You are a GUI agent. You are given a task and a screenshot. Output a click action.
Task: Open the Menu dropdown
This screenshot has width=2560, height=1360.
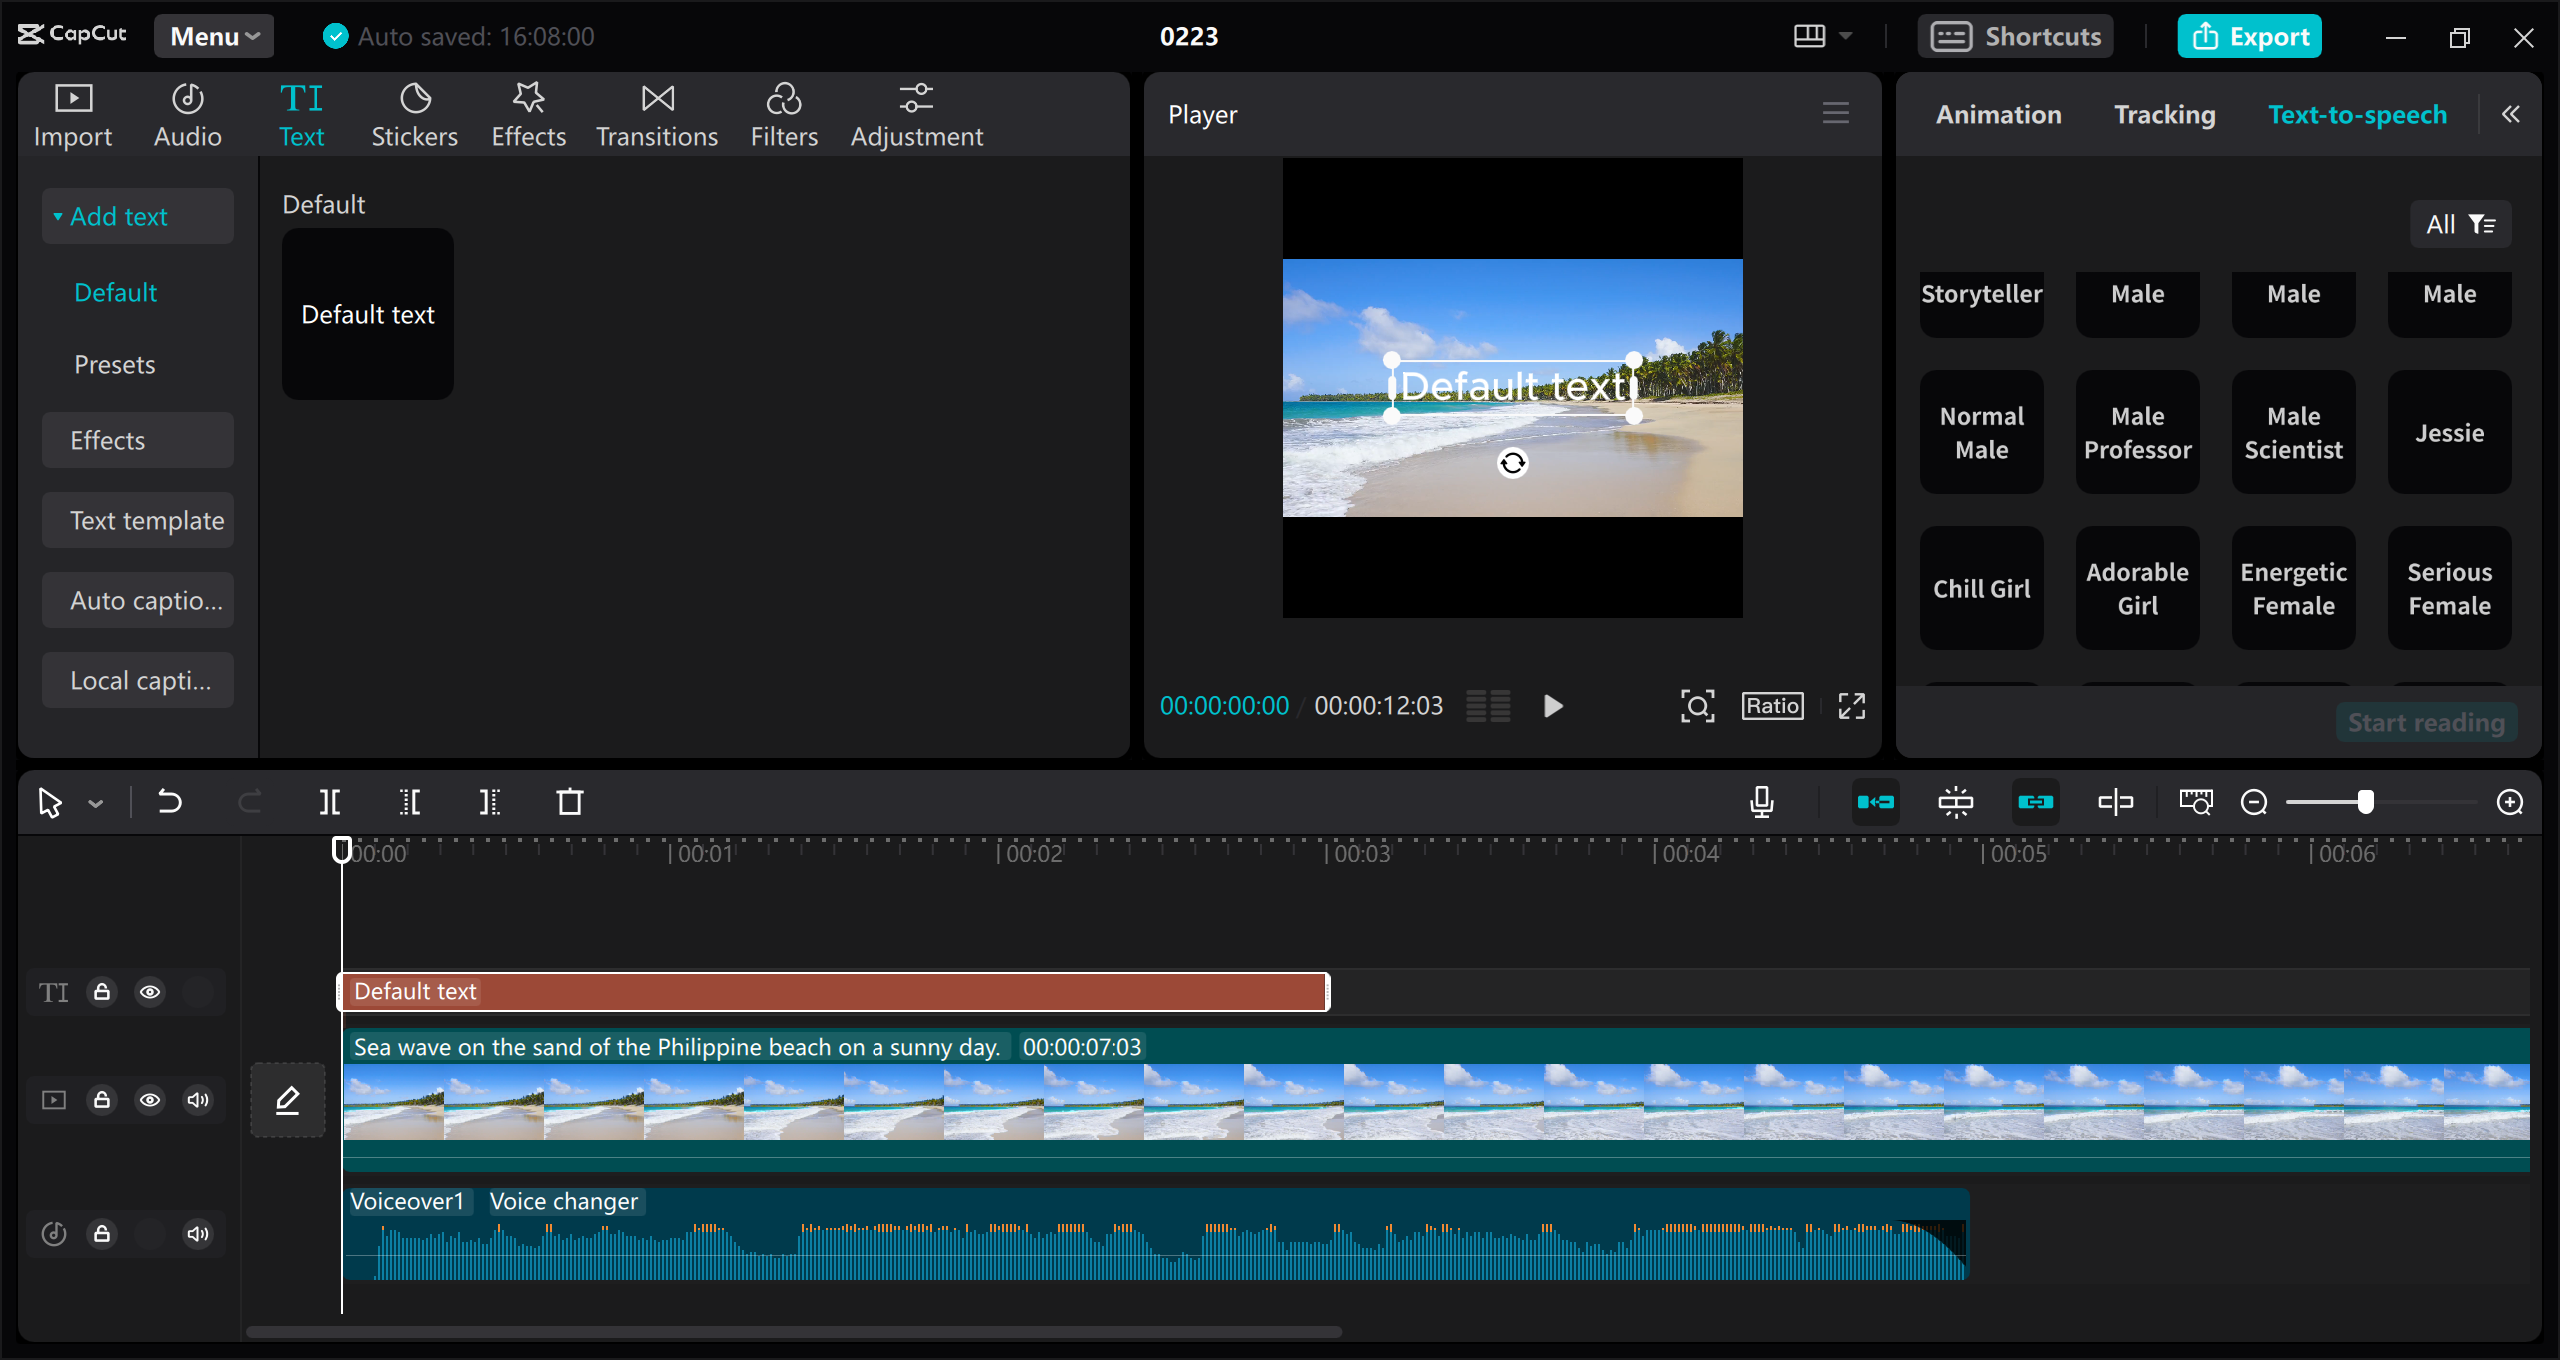coord(214,37)
